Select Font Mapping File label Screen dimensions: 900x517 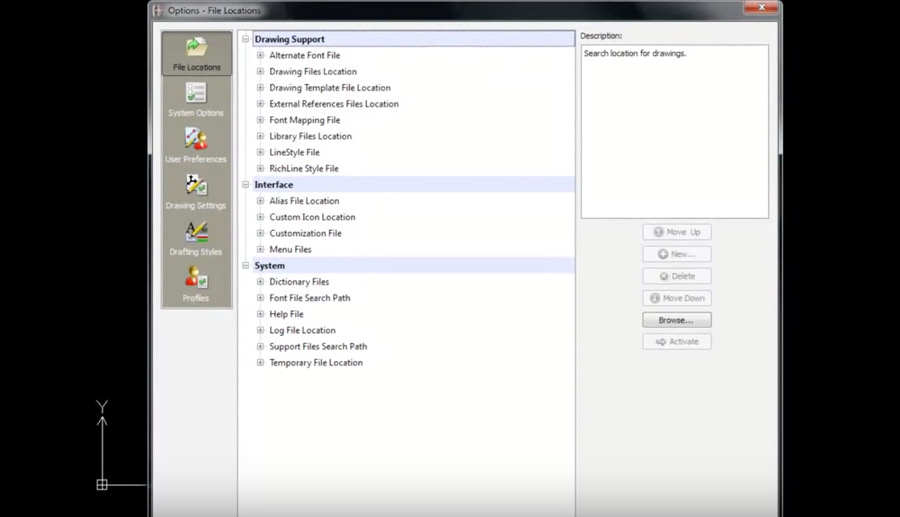[x=305, y=120]
